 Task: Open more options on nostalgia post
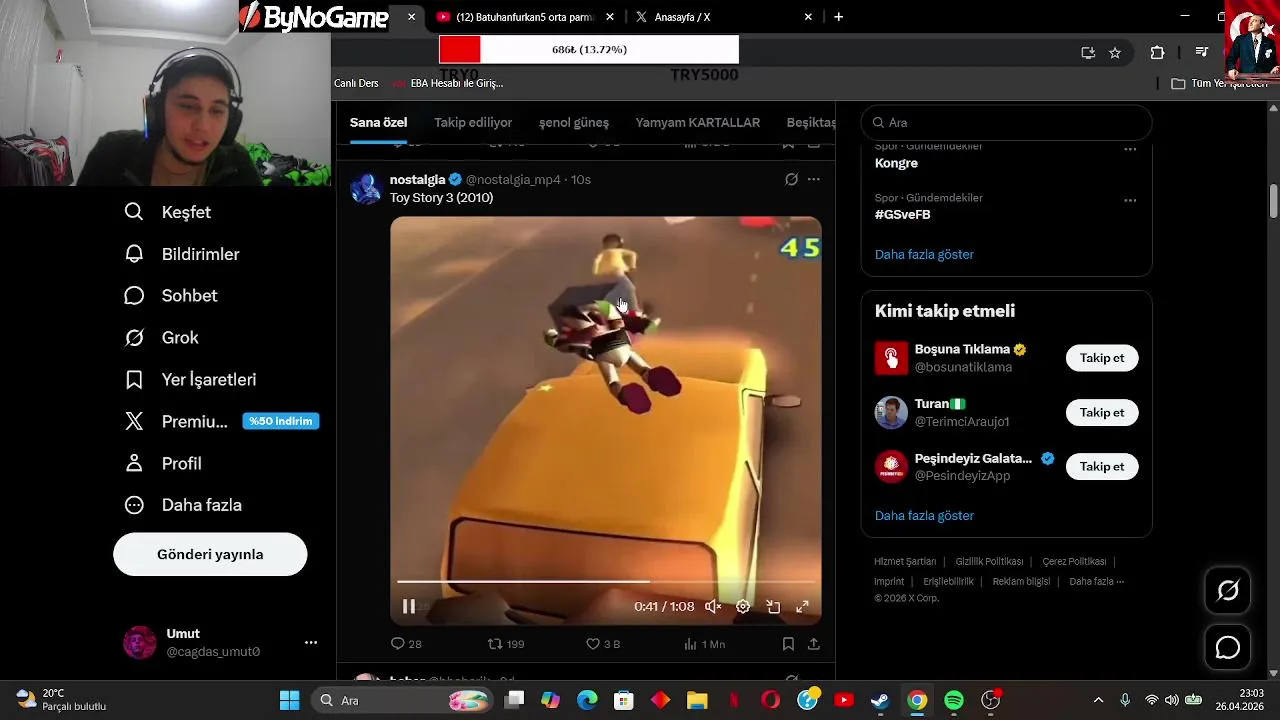click(814, 179)
